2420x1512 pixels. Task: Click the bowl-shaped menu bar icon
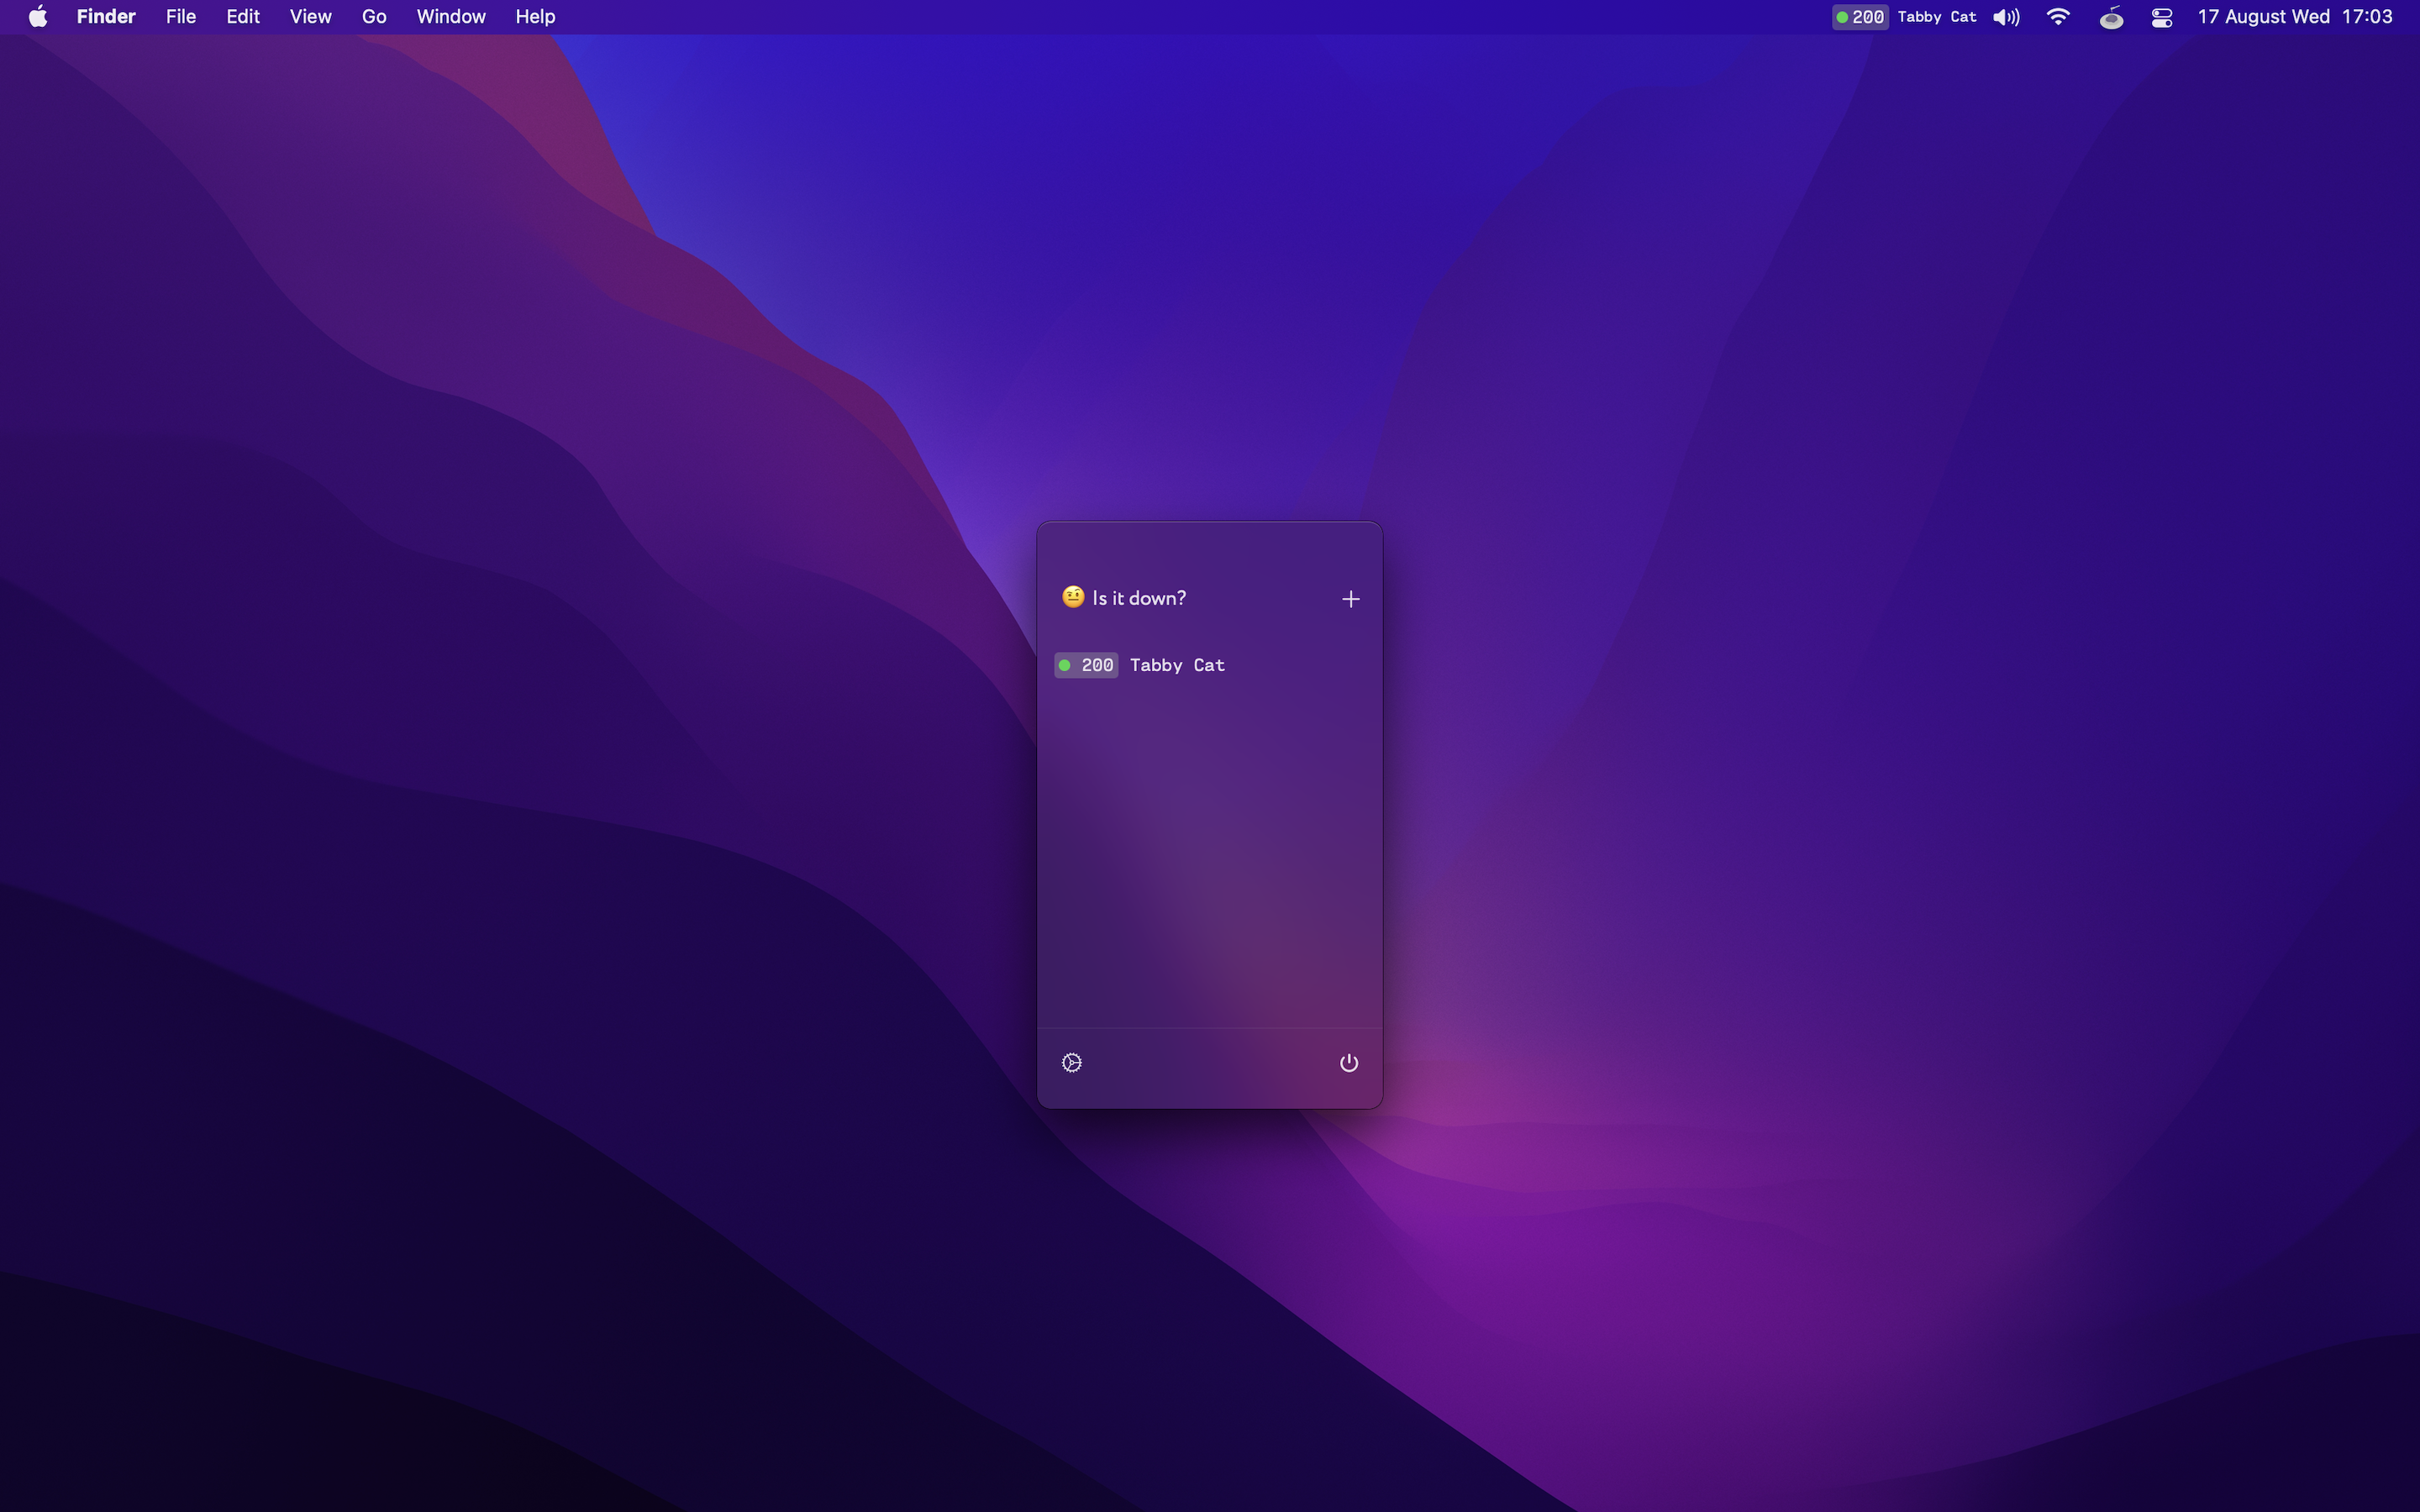click(x=2110, y=17)
